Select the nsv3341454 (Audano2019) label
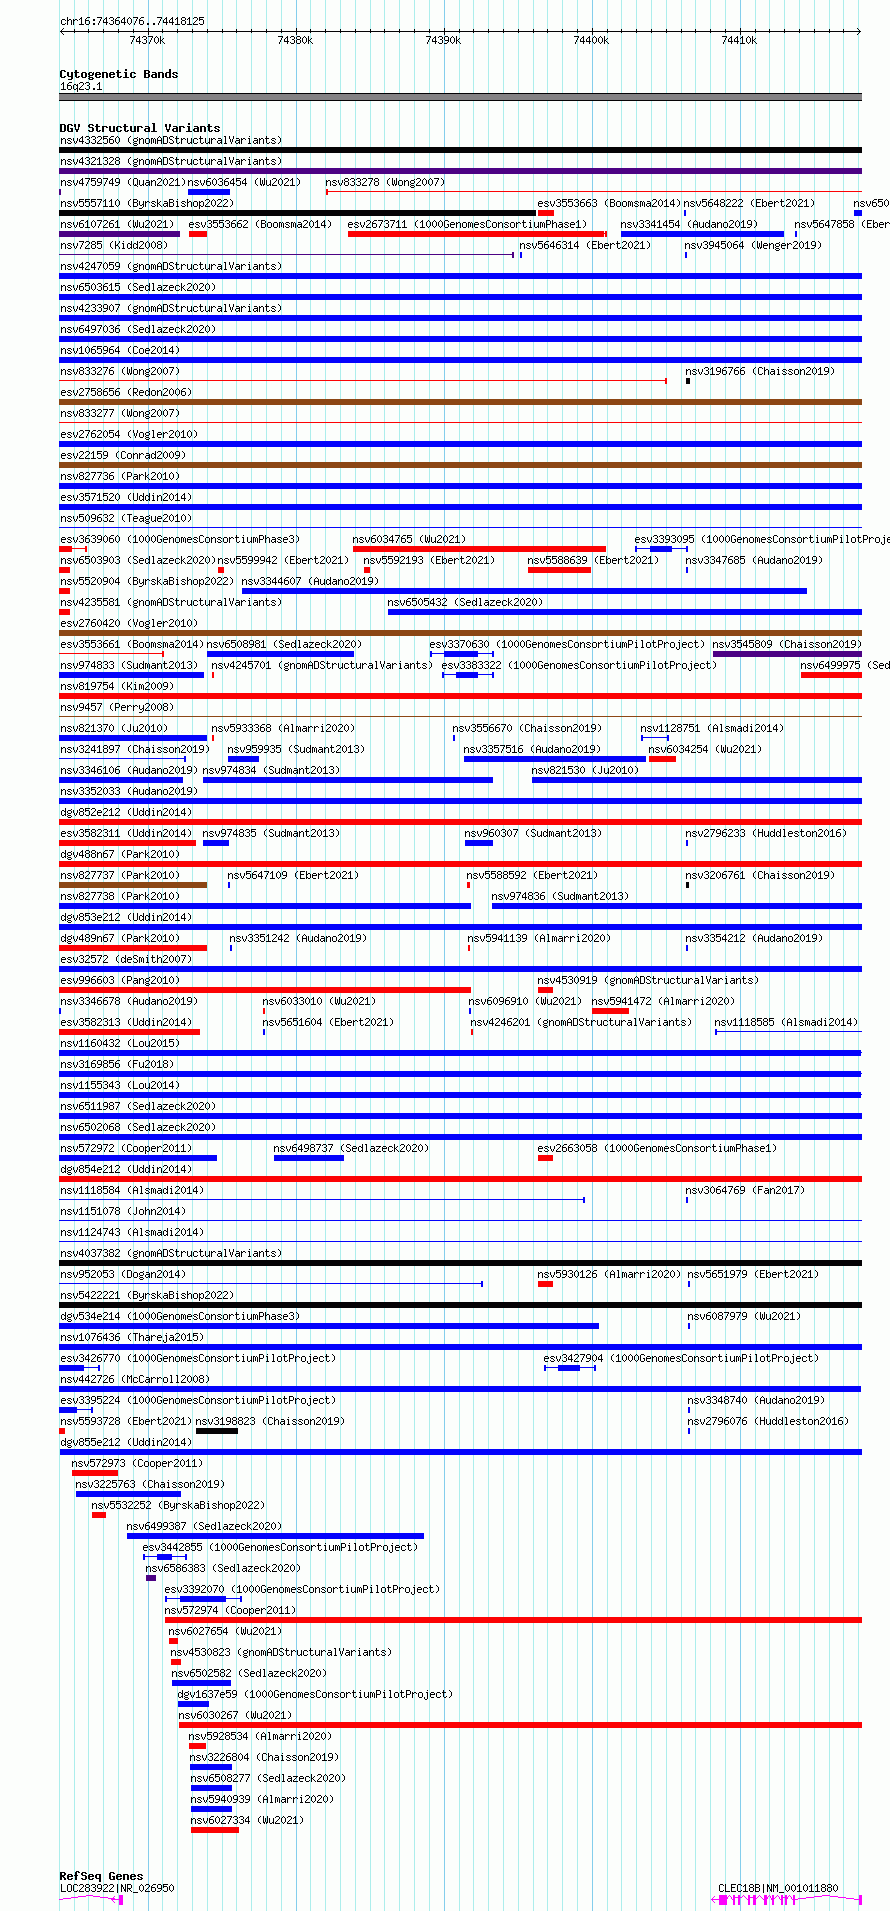Image resolution: width=890 pixels, height=1911 pixels. tap(689, 224)
